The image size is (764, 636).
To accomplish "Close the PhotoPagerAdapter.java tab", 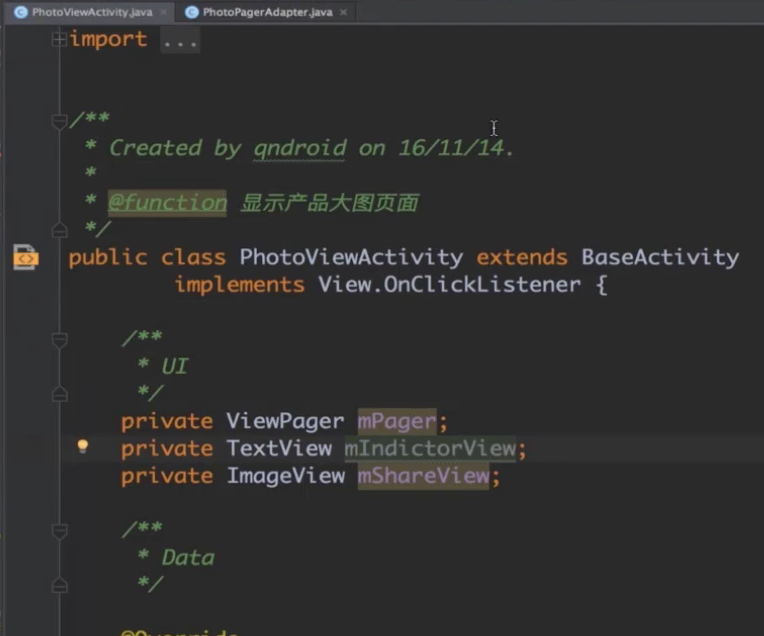I will [x=345, y=12].
